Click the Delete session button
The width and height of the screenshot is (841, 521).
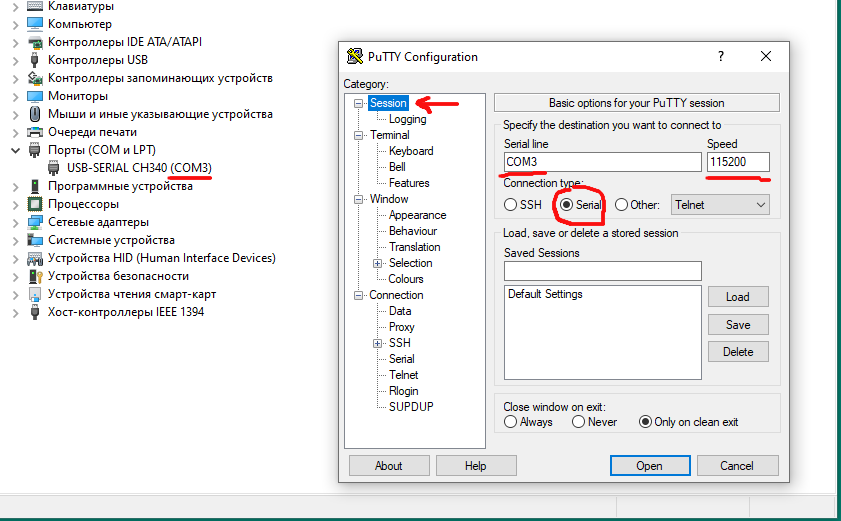(x=738, y=352)
